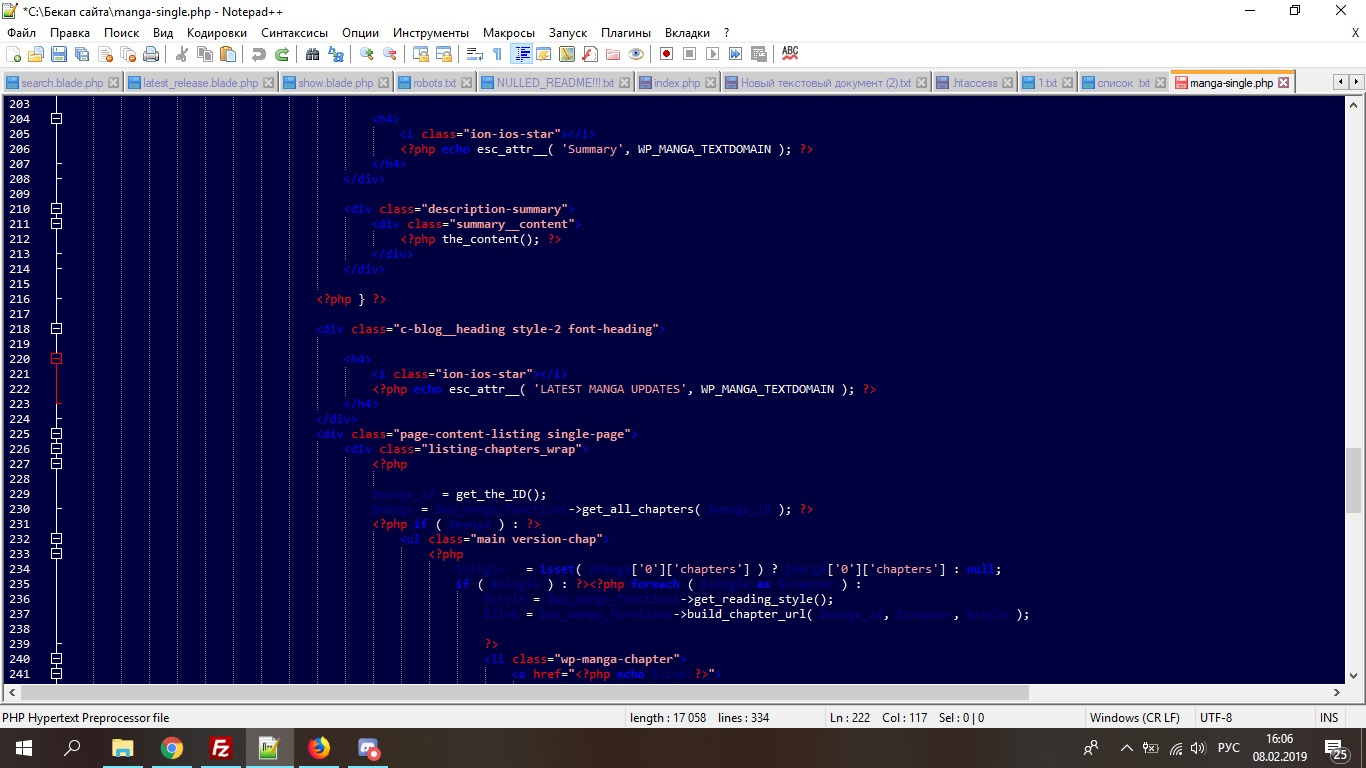Save the current file with the floppy icon
The image size is (1366, 768).
click(x=59, y=54)
